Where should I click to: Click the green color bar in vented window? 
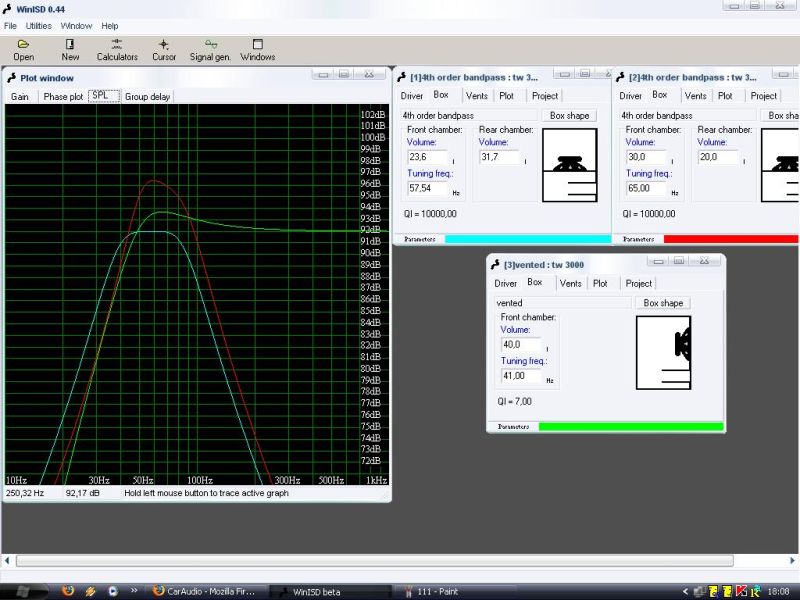point(630,427)
